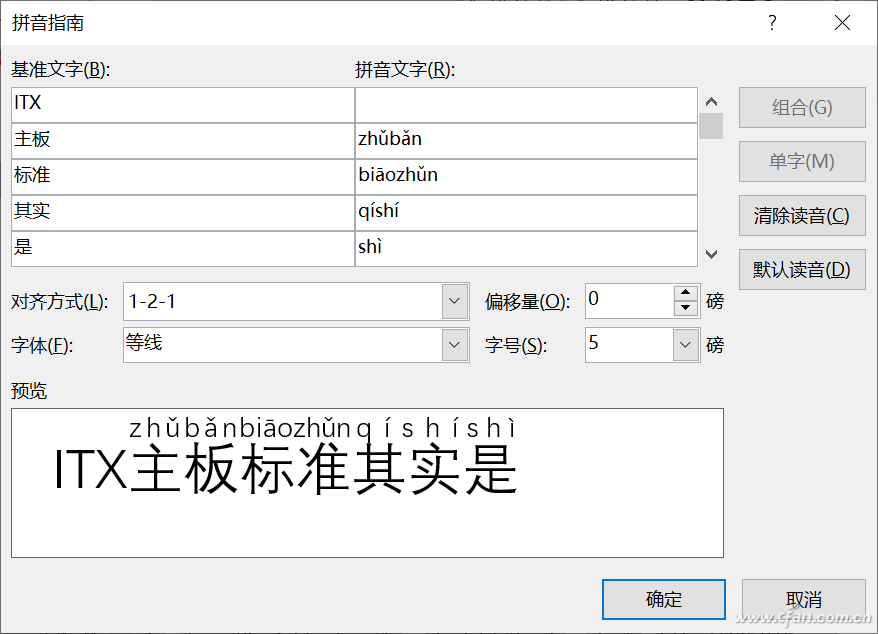Click the scroll down arrow of the list

pyautogui.click(x=711, y=254)
